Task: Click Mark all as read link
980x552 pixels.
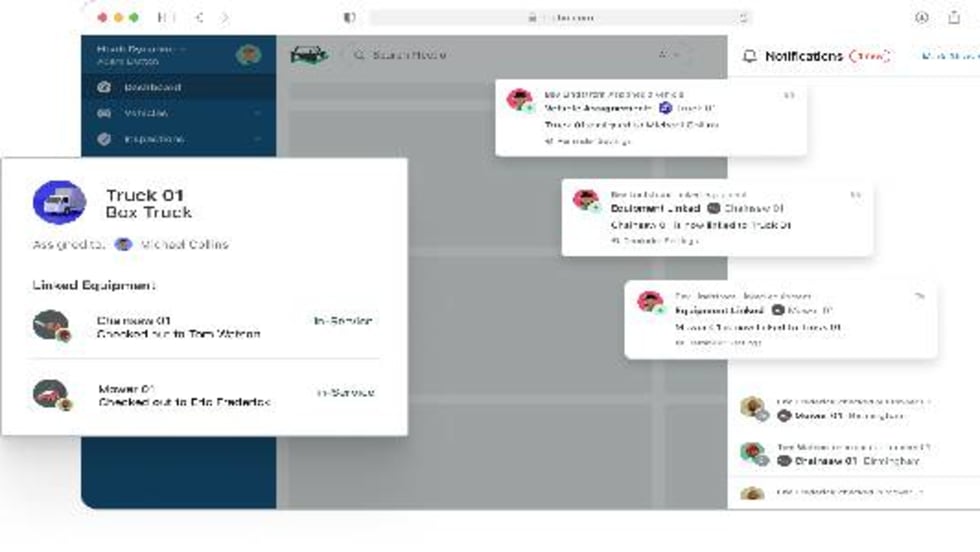Action: 950,56
